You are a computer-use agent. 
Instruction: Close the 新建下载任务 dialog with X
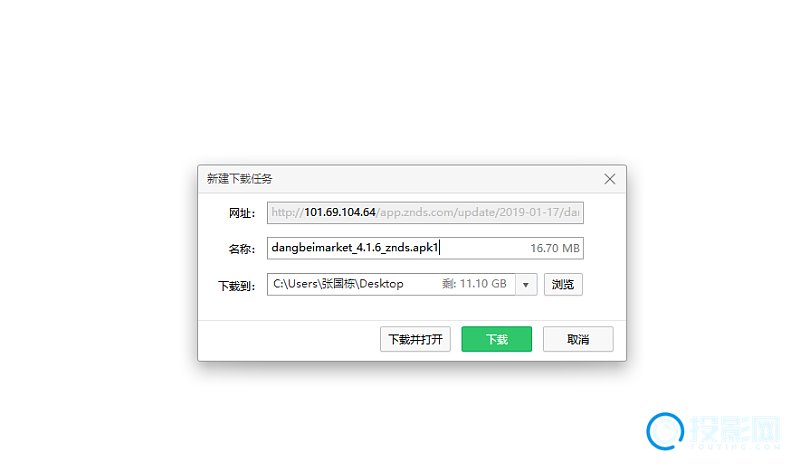[610, 179]
